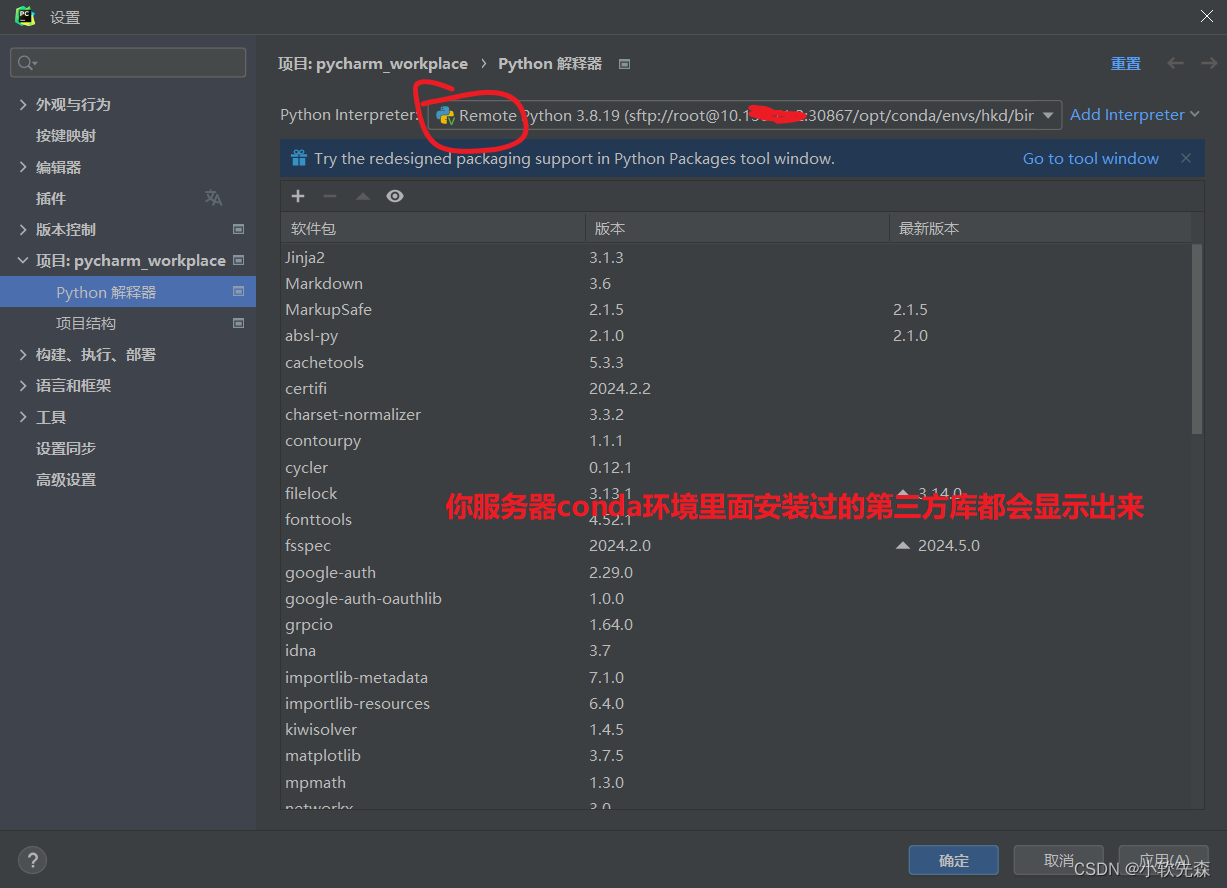Open the help question mark button
The width and height of the screenshot is (1227, 888).
tap(32, 859)
